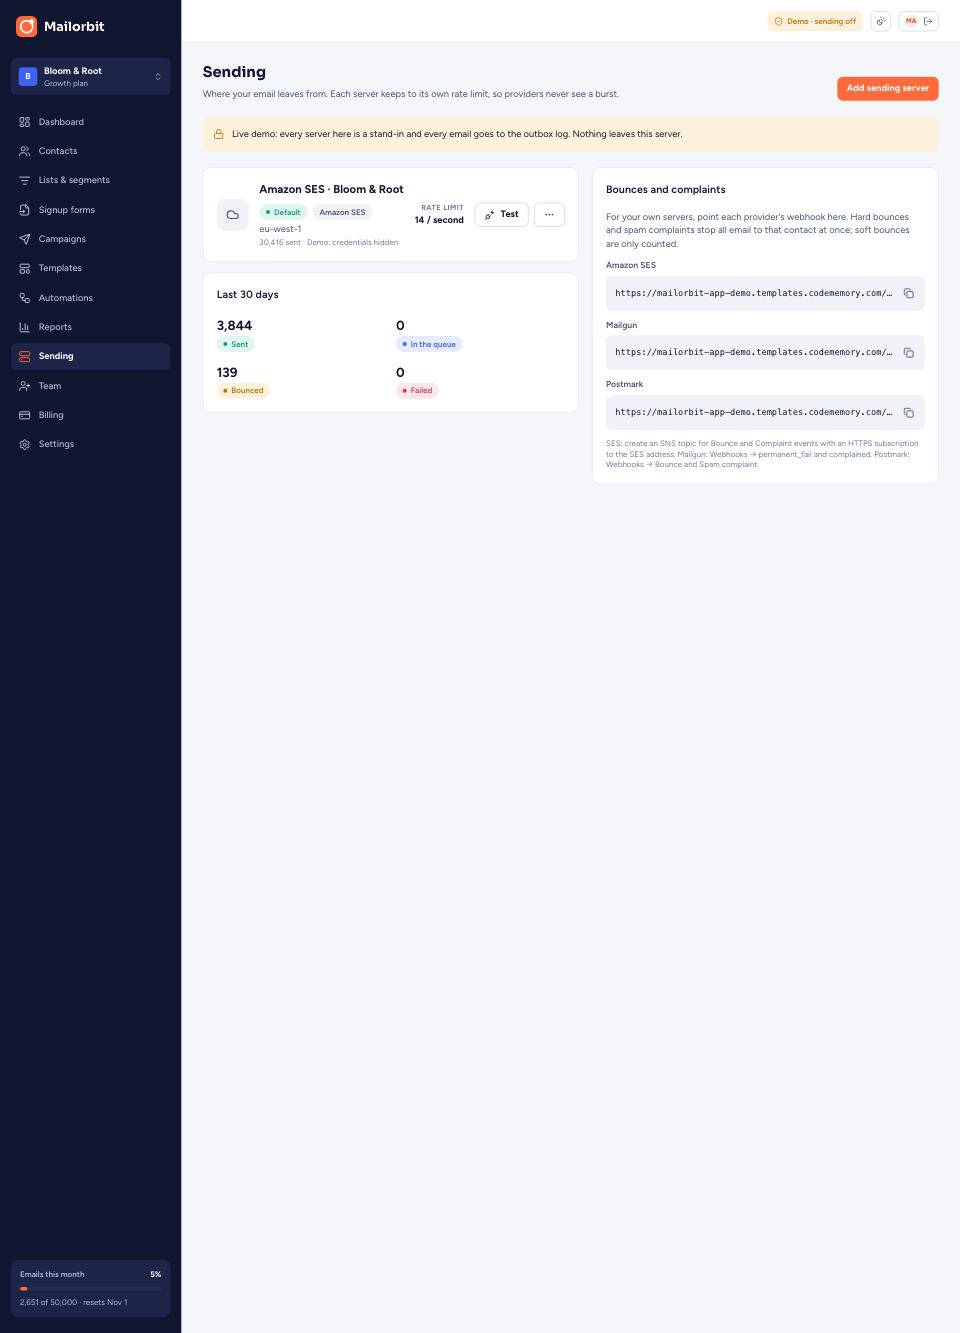960x1333 pixels.
Task: Copy the Mailgun webhook URL
Action: (909, 352)
